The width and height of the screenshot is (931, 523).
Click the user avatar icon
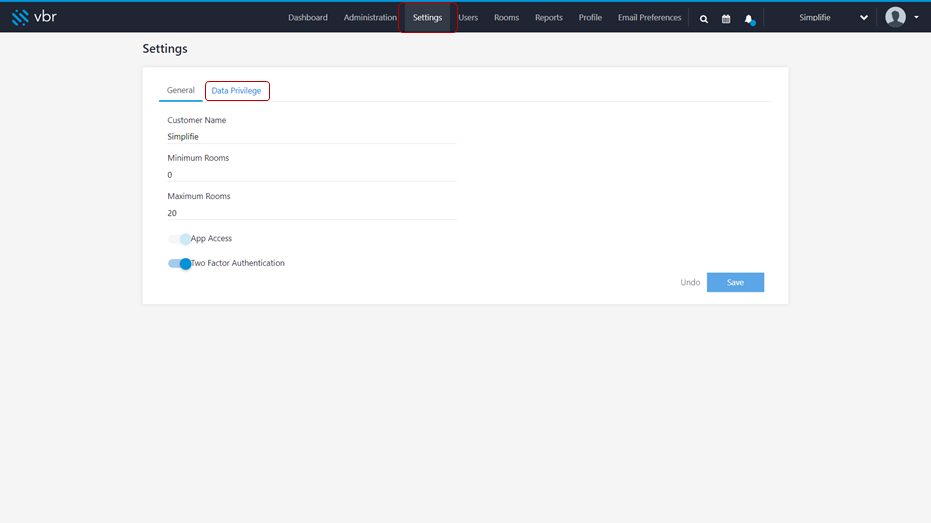point(895,17)
